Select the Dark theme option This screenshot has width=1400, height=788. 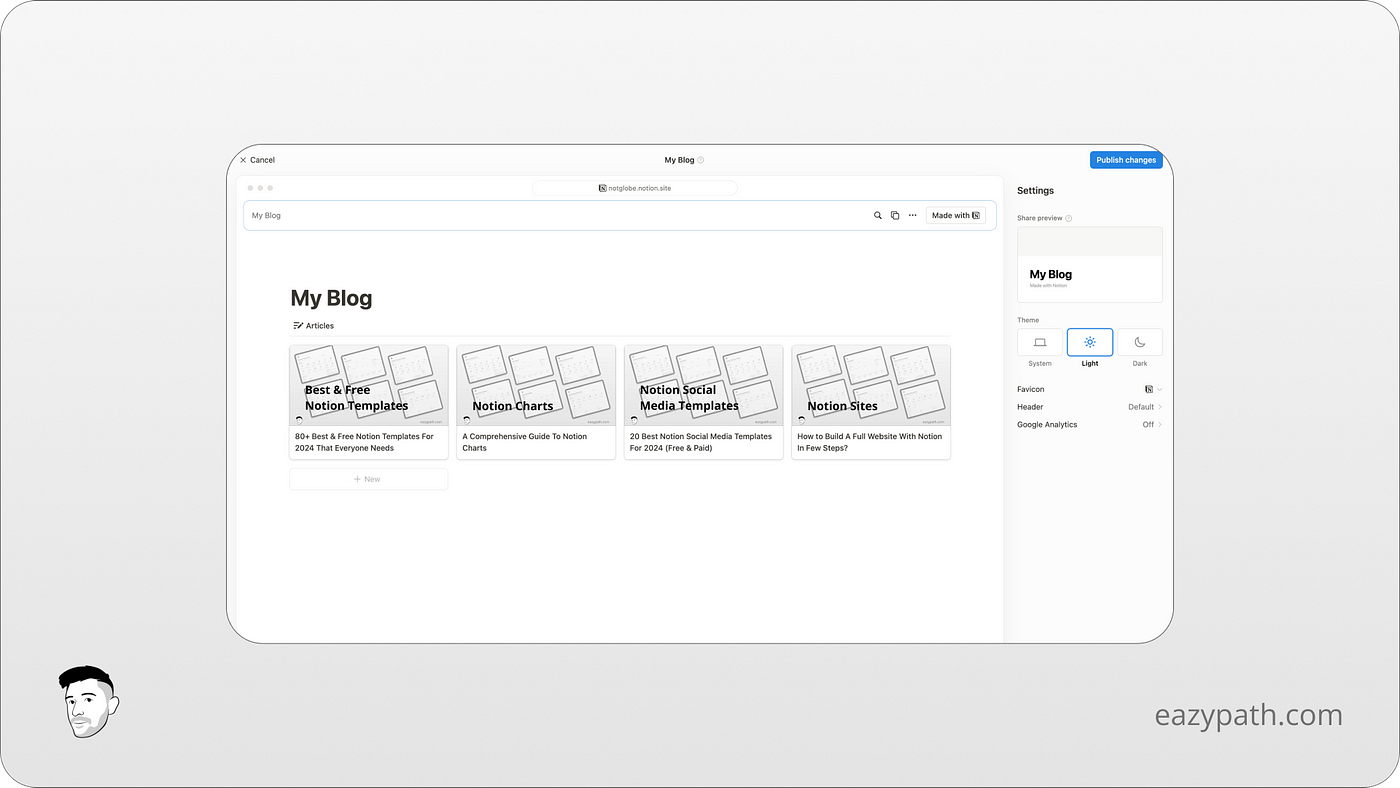[1140, 342]
